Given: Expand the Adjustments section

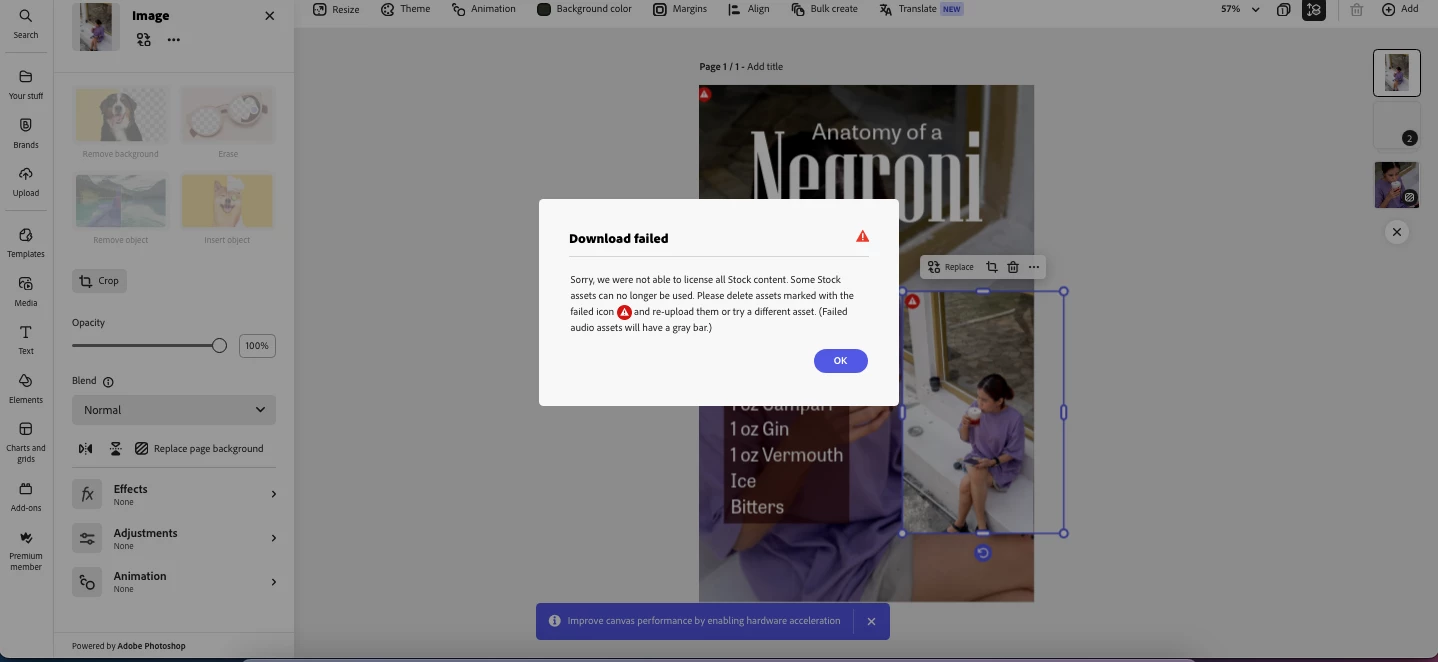Looking at the screenshot, I should (174, 538).
